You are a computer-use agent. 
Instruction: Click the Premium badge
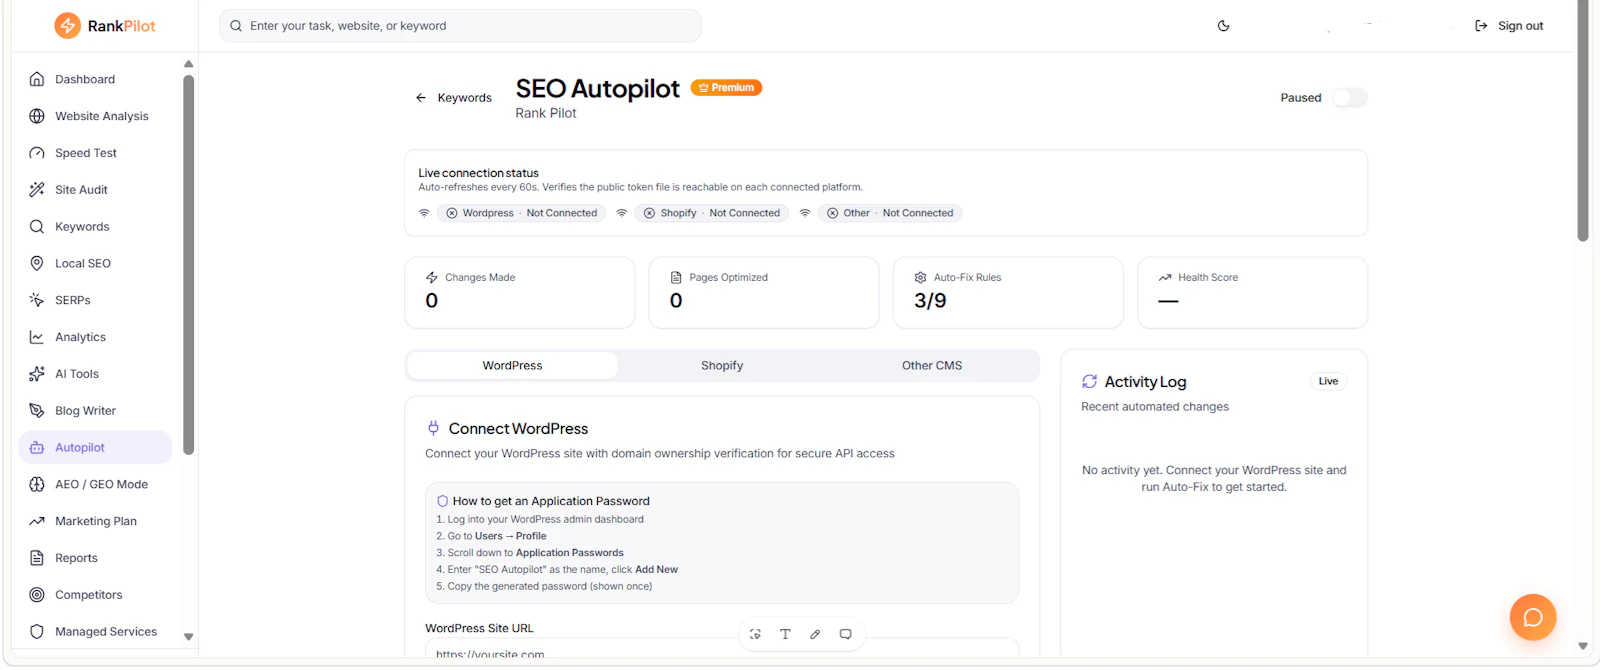click(726, 88)
